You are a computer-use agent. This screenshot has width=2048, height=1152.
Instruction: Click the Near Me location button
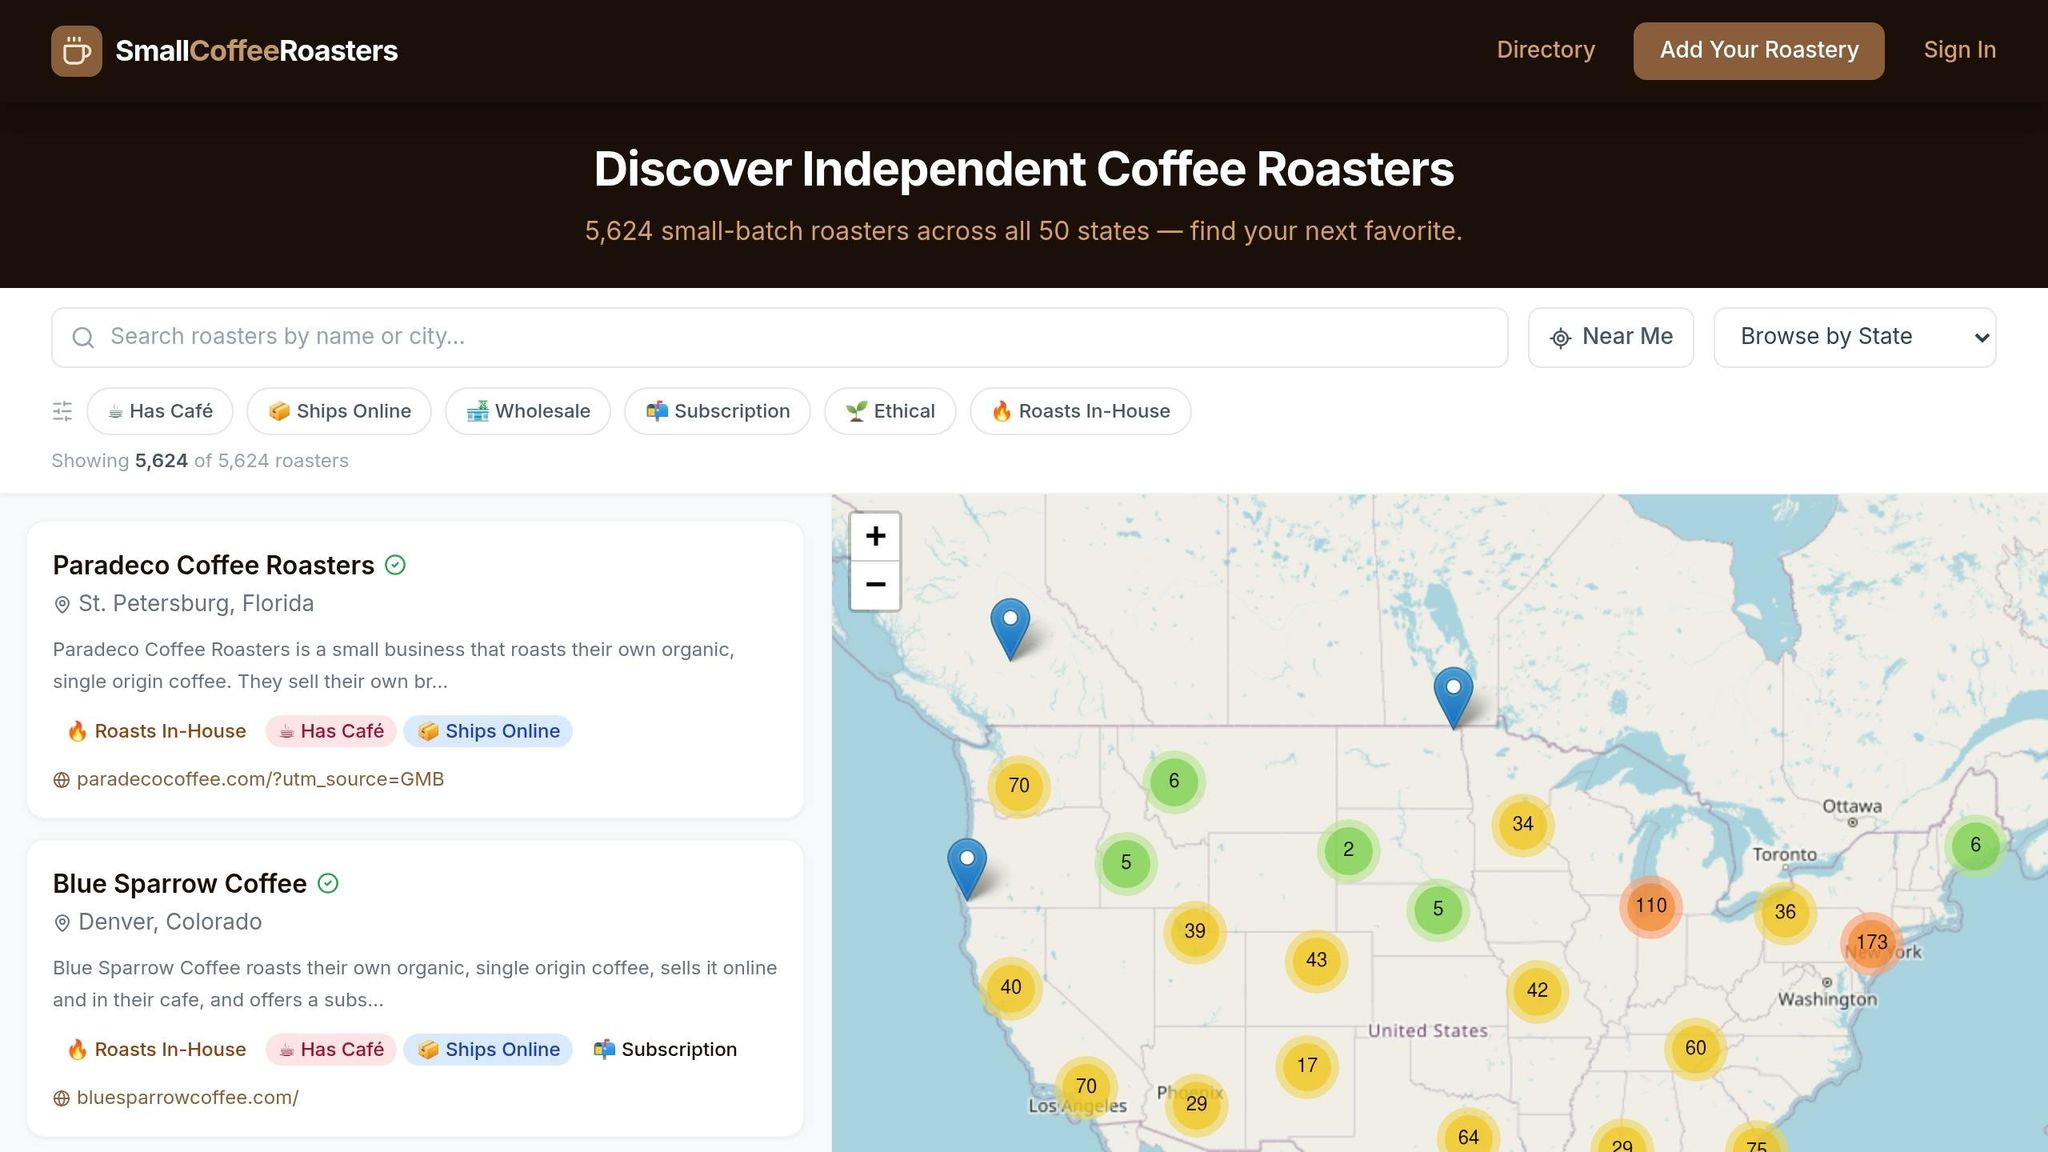[1611, 337]
